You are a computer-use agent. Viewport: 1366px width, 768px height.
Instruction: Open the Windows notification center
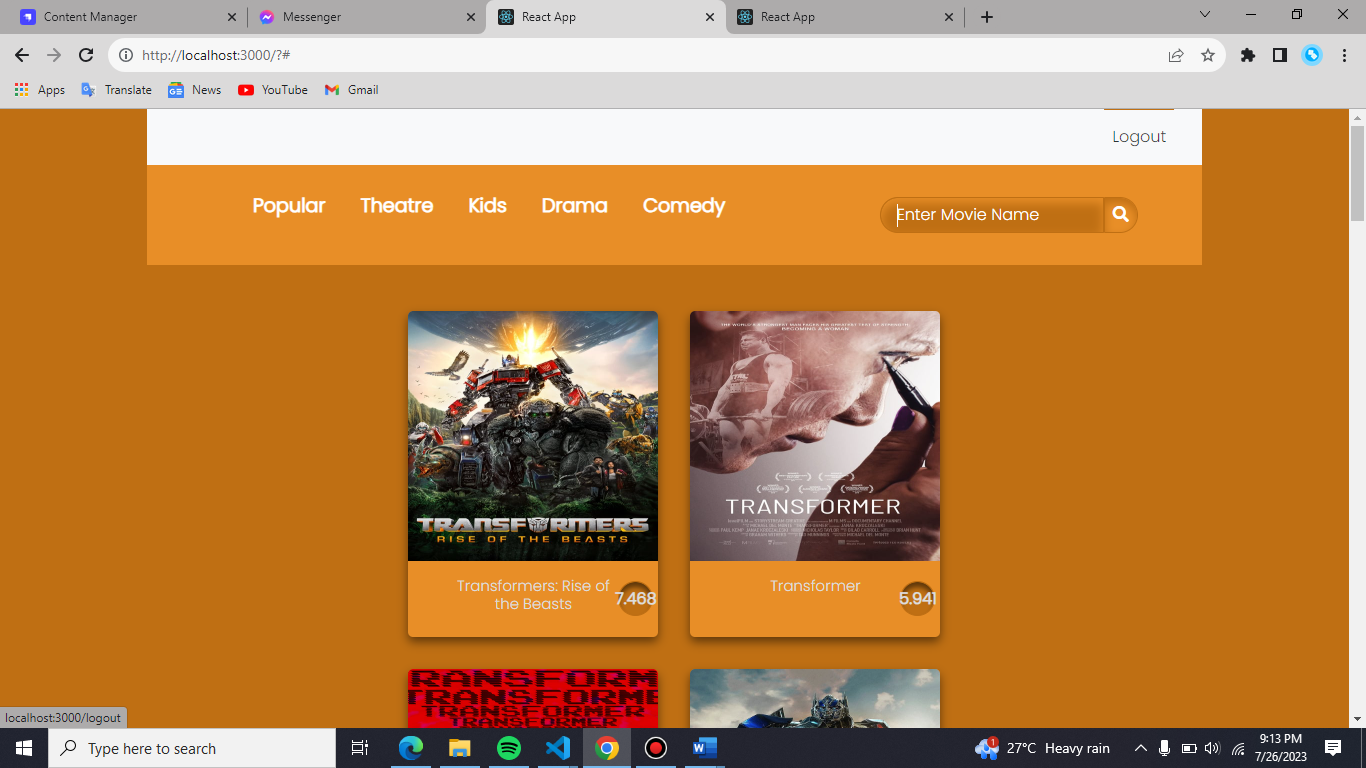pos(1332,748)
